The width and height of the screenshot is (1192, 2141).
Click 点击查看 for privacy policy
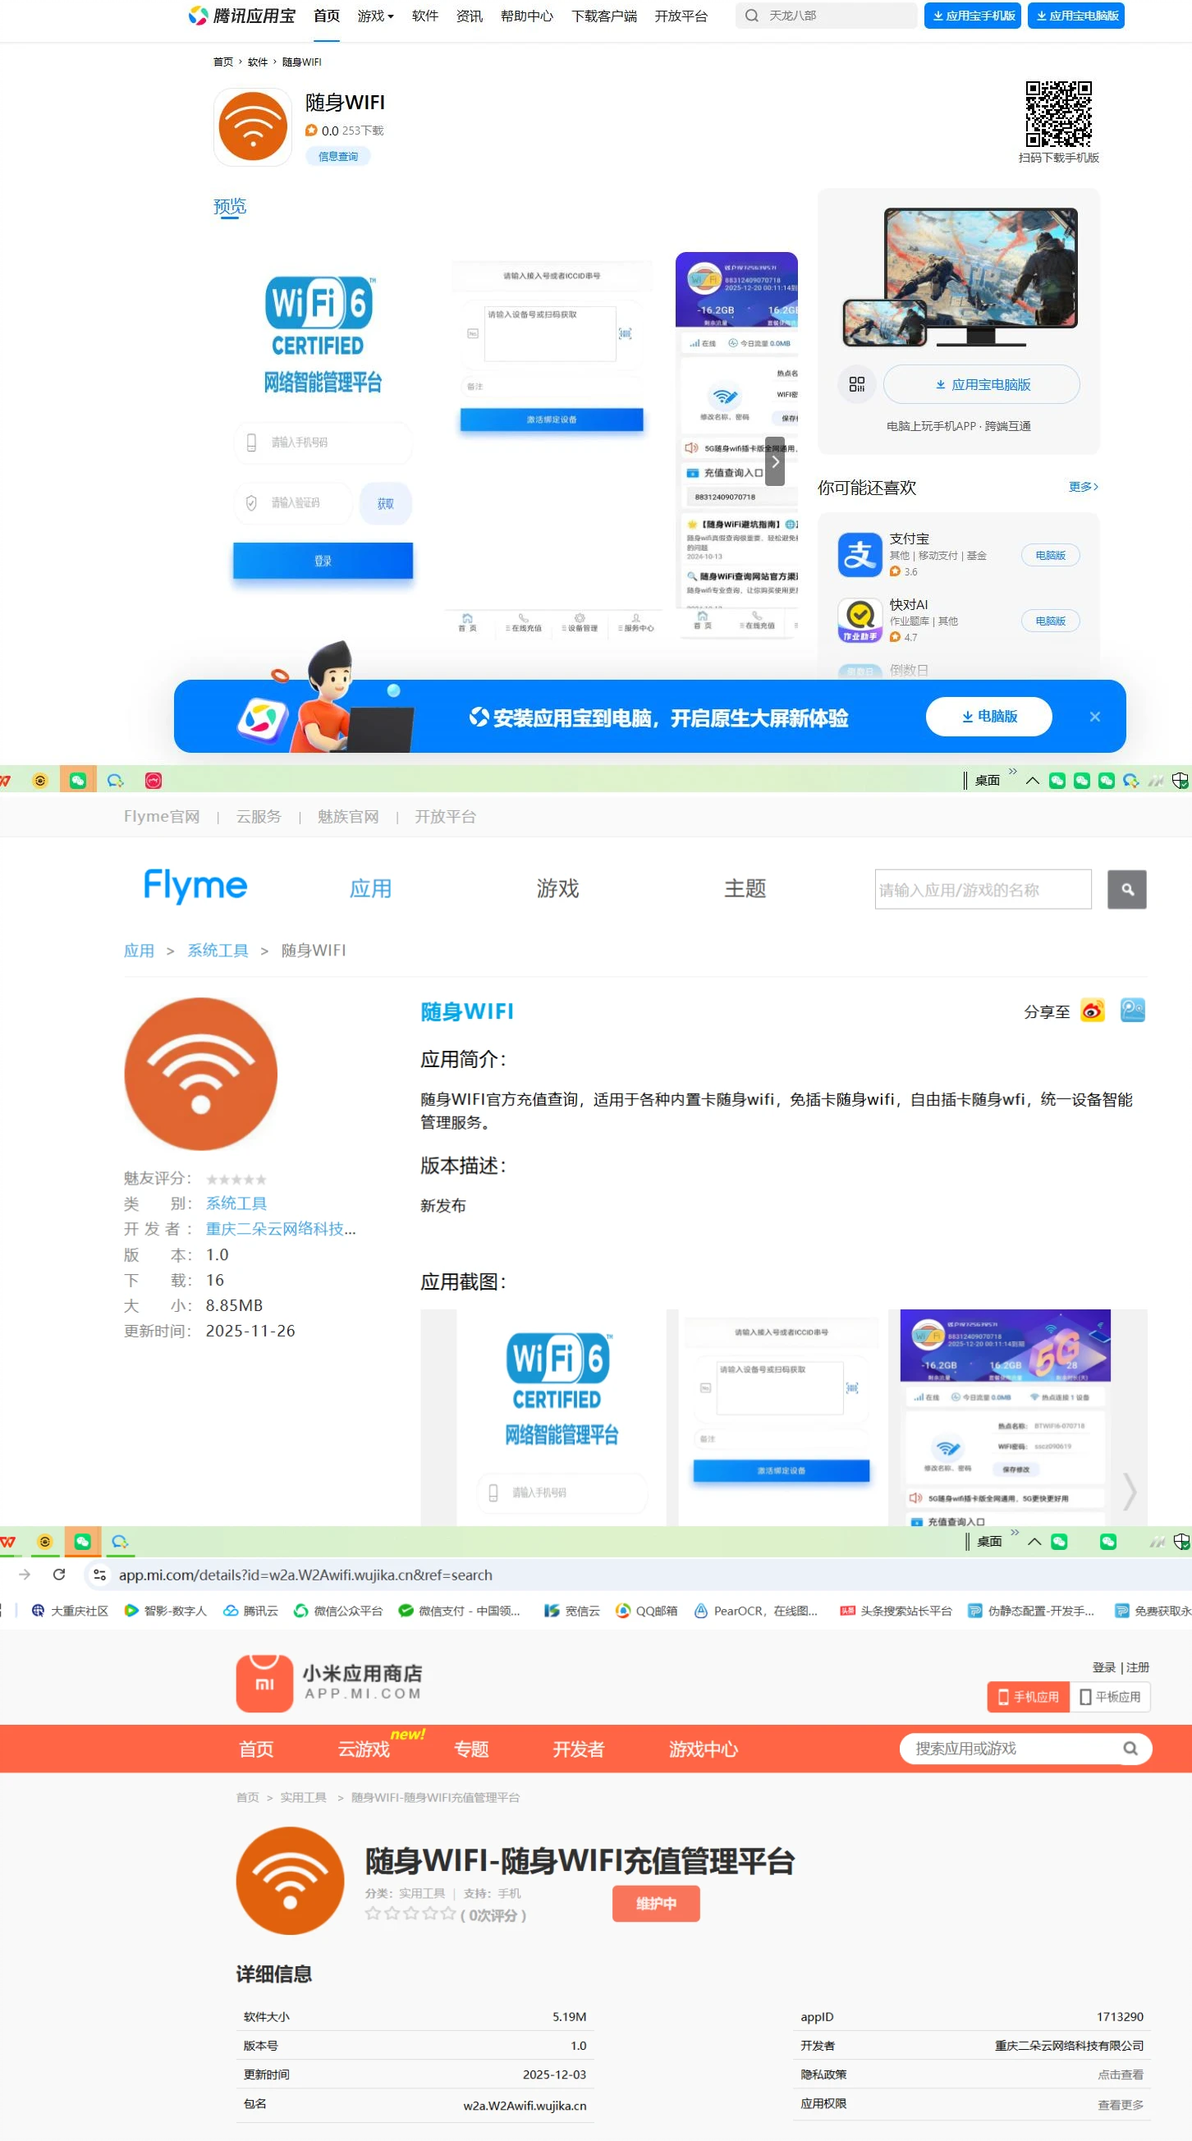1120,2074
